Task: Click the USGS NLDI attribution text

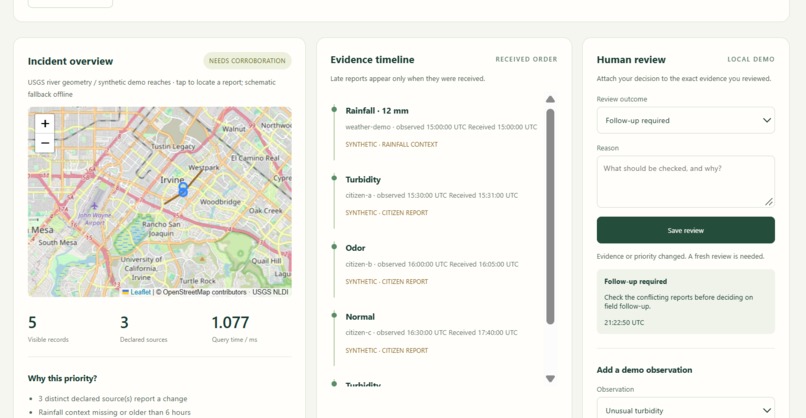Action: pyautogui.click(x=270, y=292)
